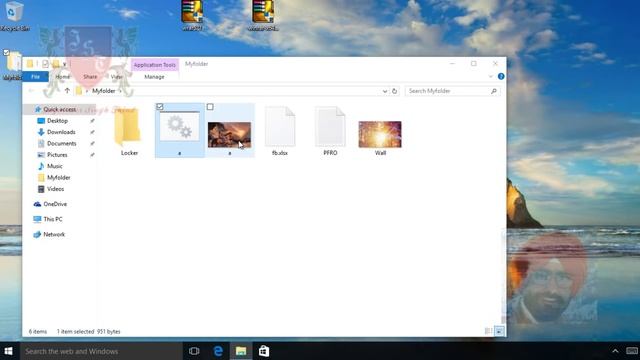This screenshot has height=360, width=640.
Task: Select the first WinRAR archive icon on the desktop
Action: tap(192, 15)
